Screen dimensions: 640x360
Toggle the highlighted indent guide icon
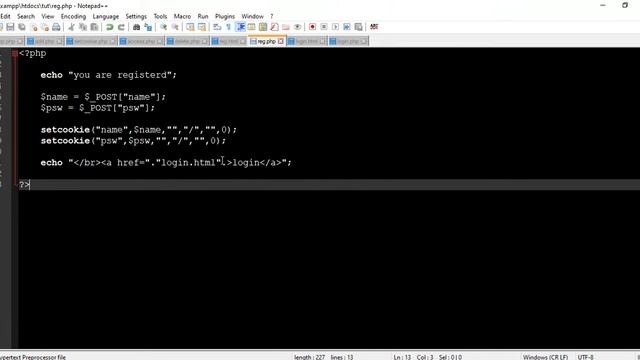[240, 27]
